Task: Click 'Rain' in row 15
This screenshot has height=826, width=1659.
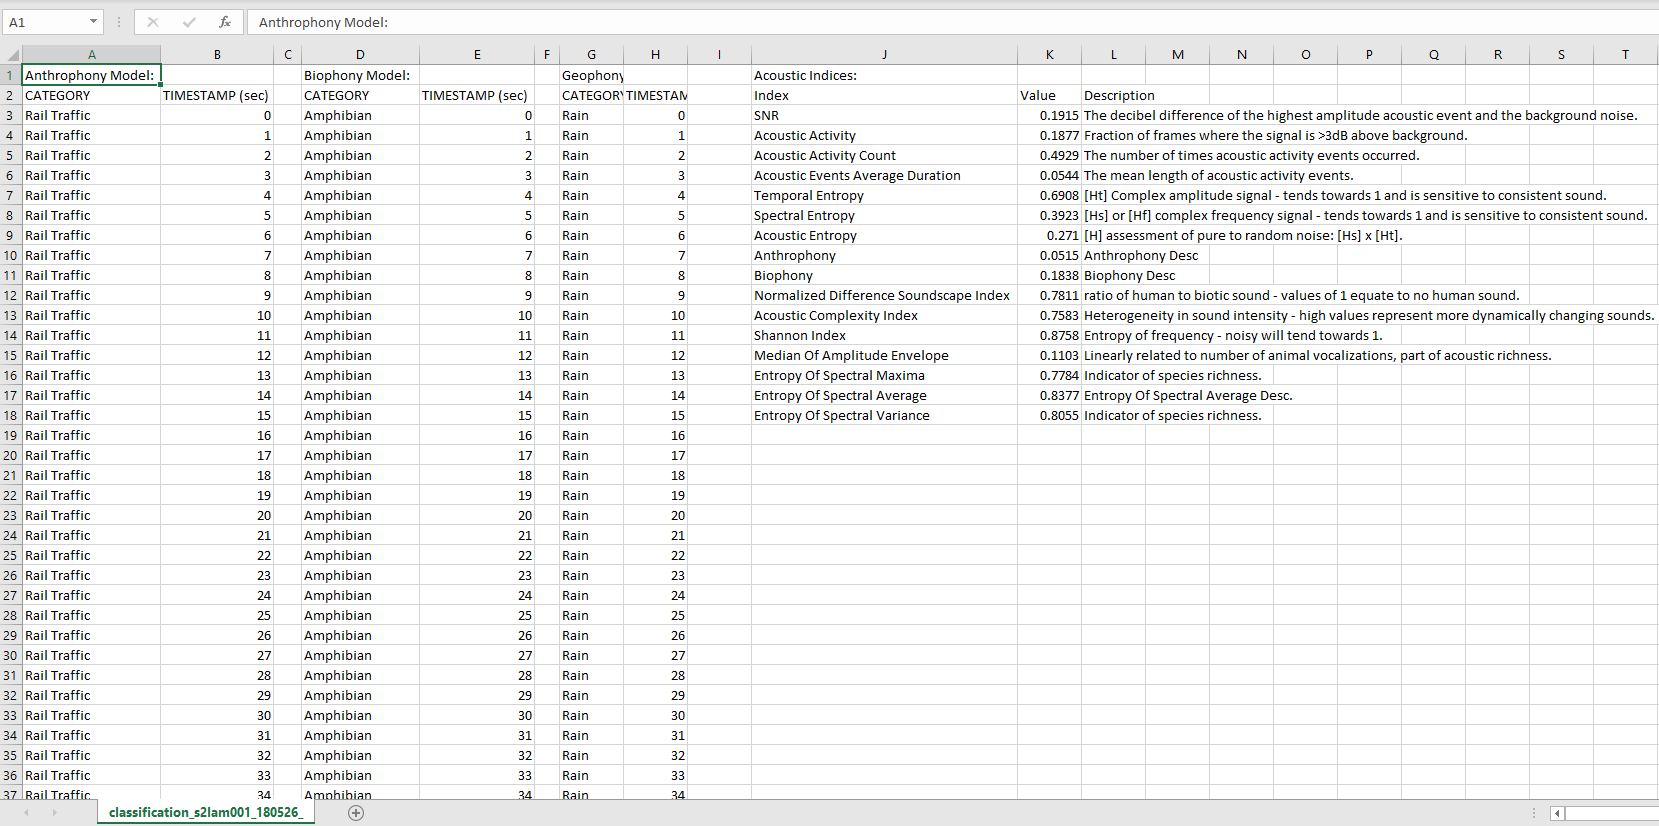Action: coord(591,355)
